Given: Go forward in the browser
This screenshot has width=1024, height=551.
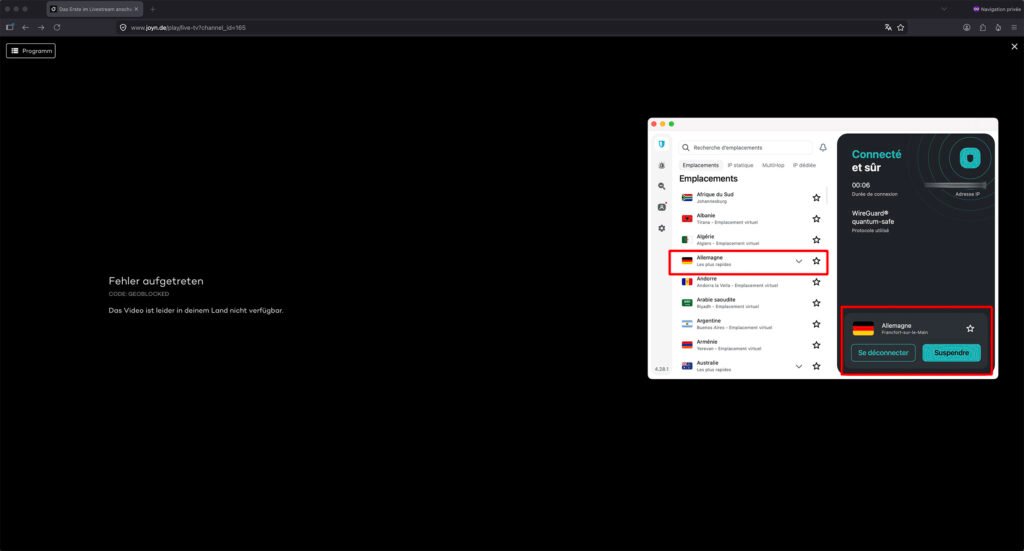Looking at the screenshot, I should tap(41, 27).
